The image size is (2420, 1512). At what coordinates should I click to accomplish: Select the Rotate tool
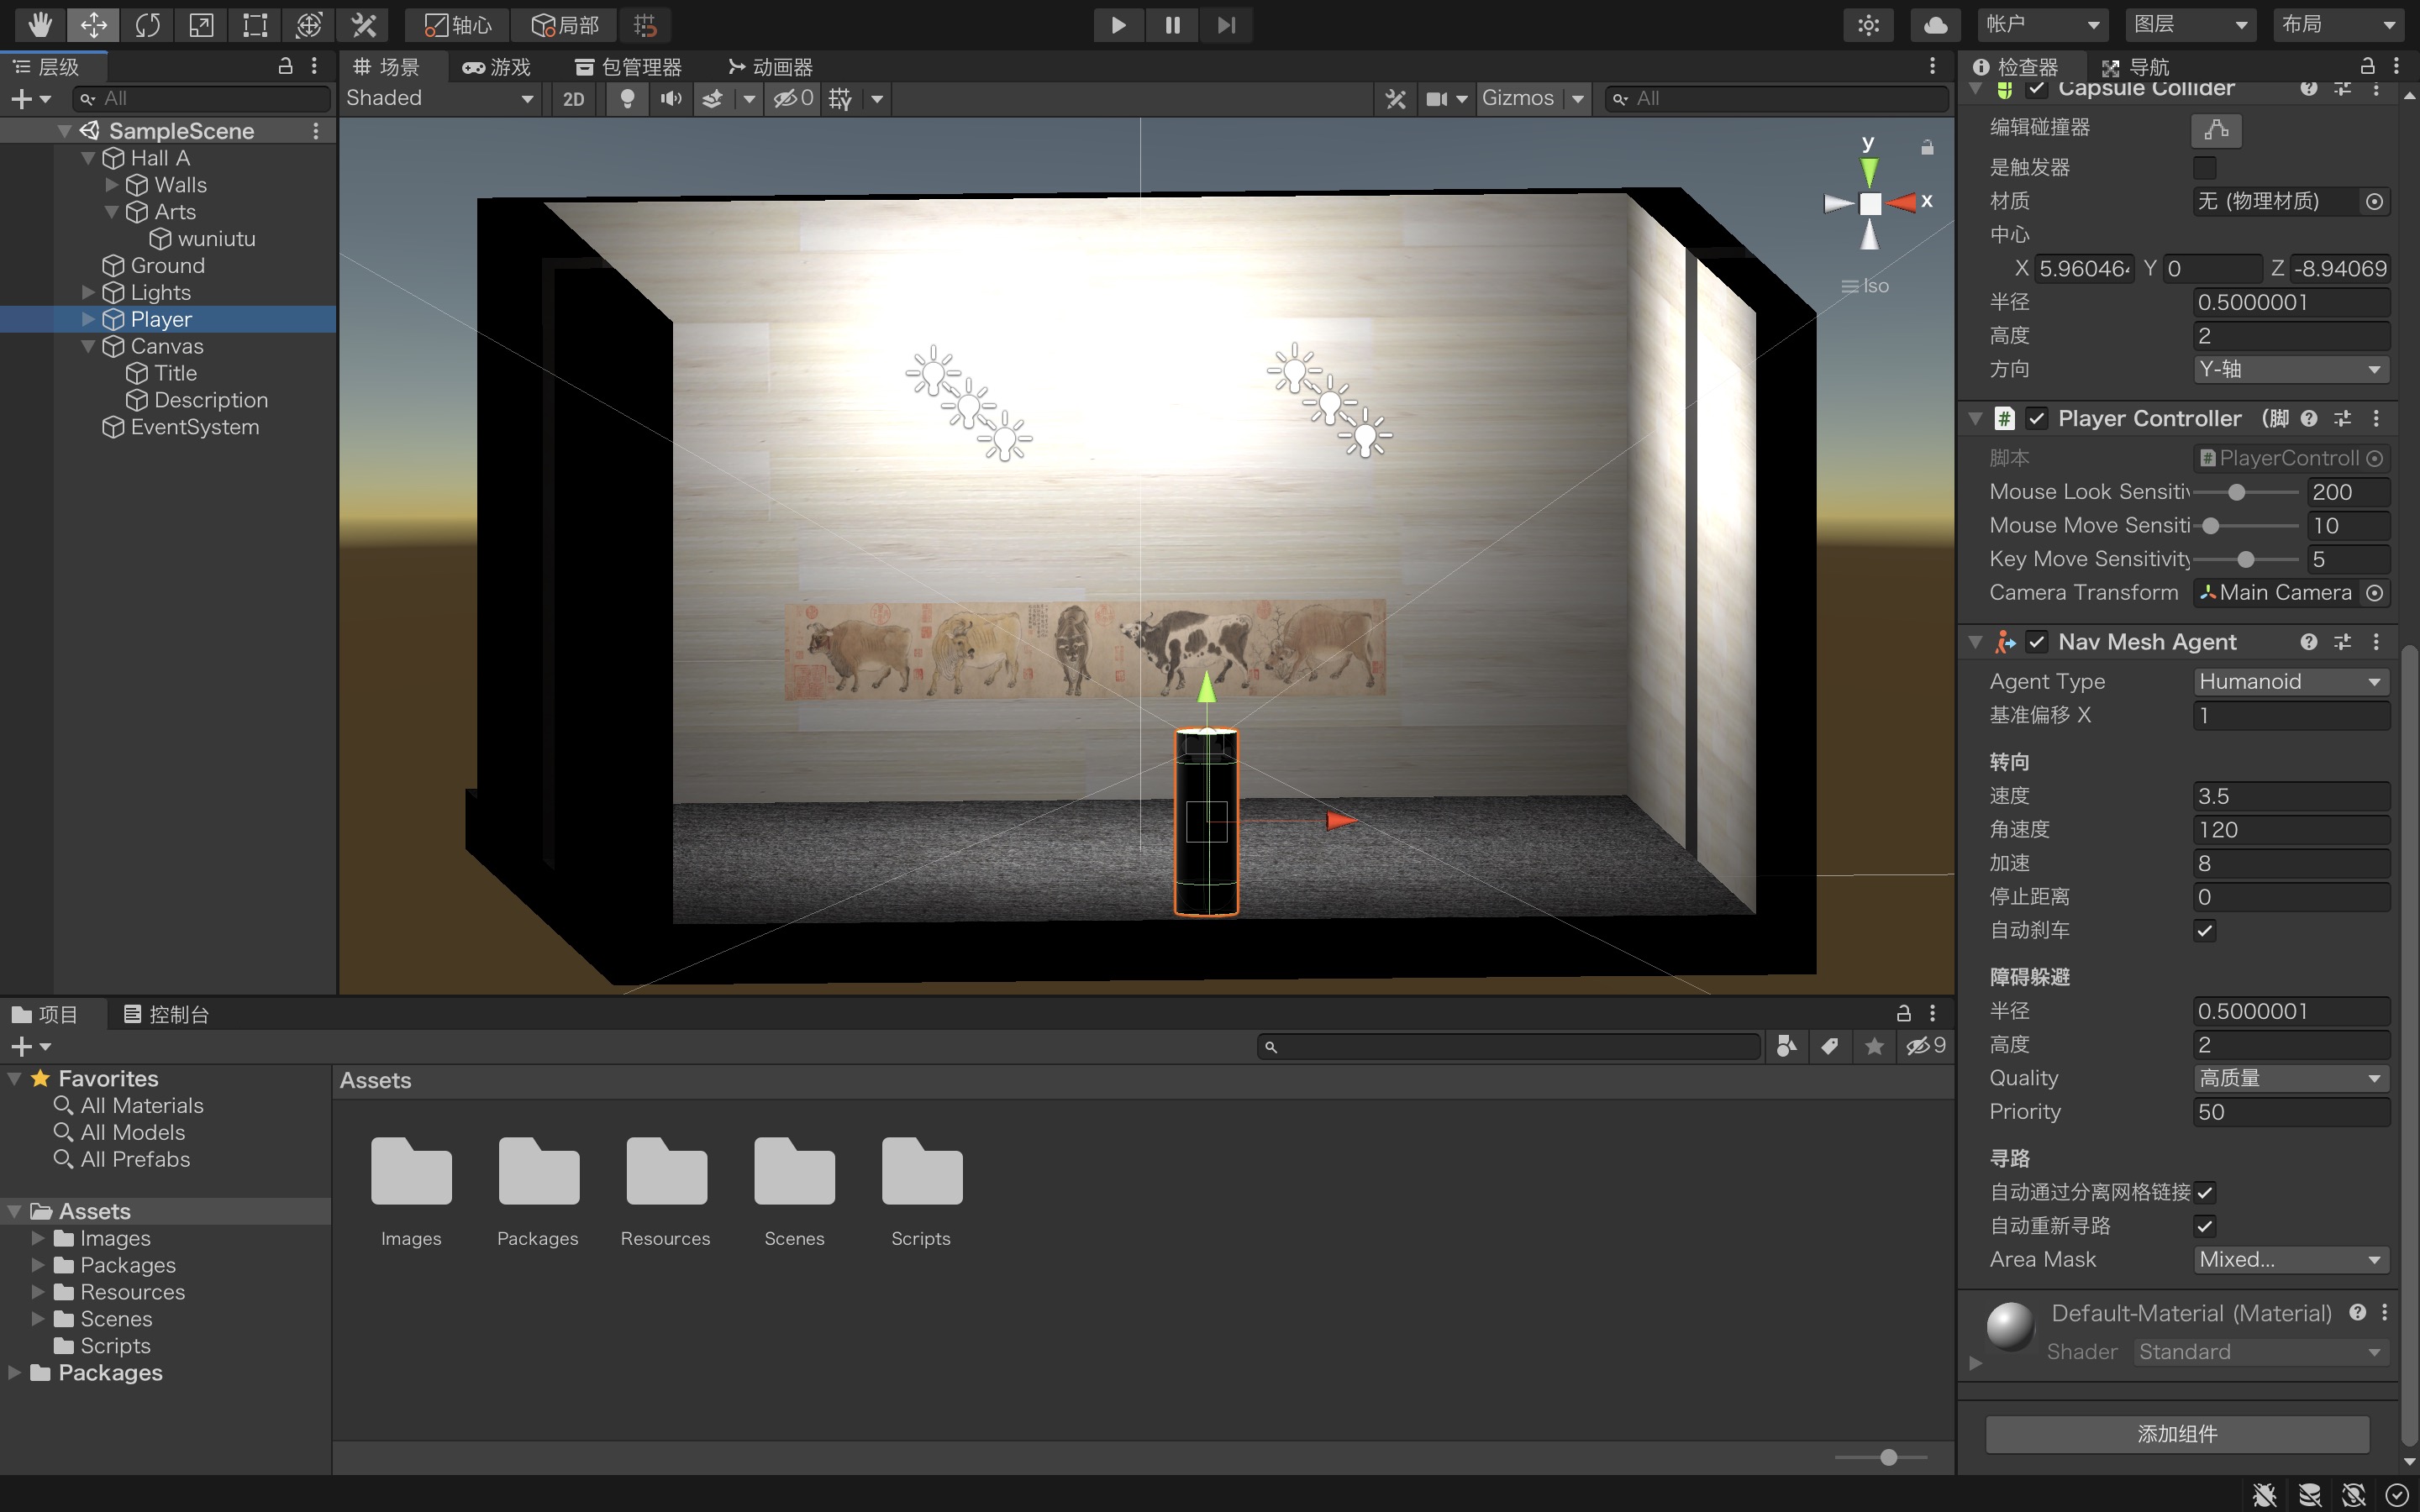click(x=148, y=25)
